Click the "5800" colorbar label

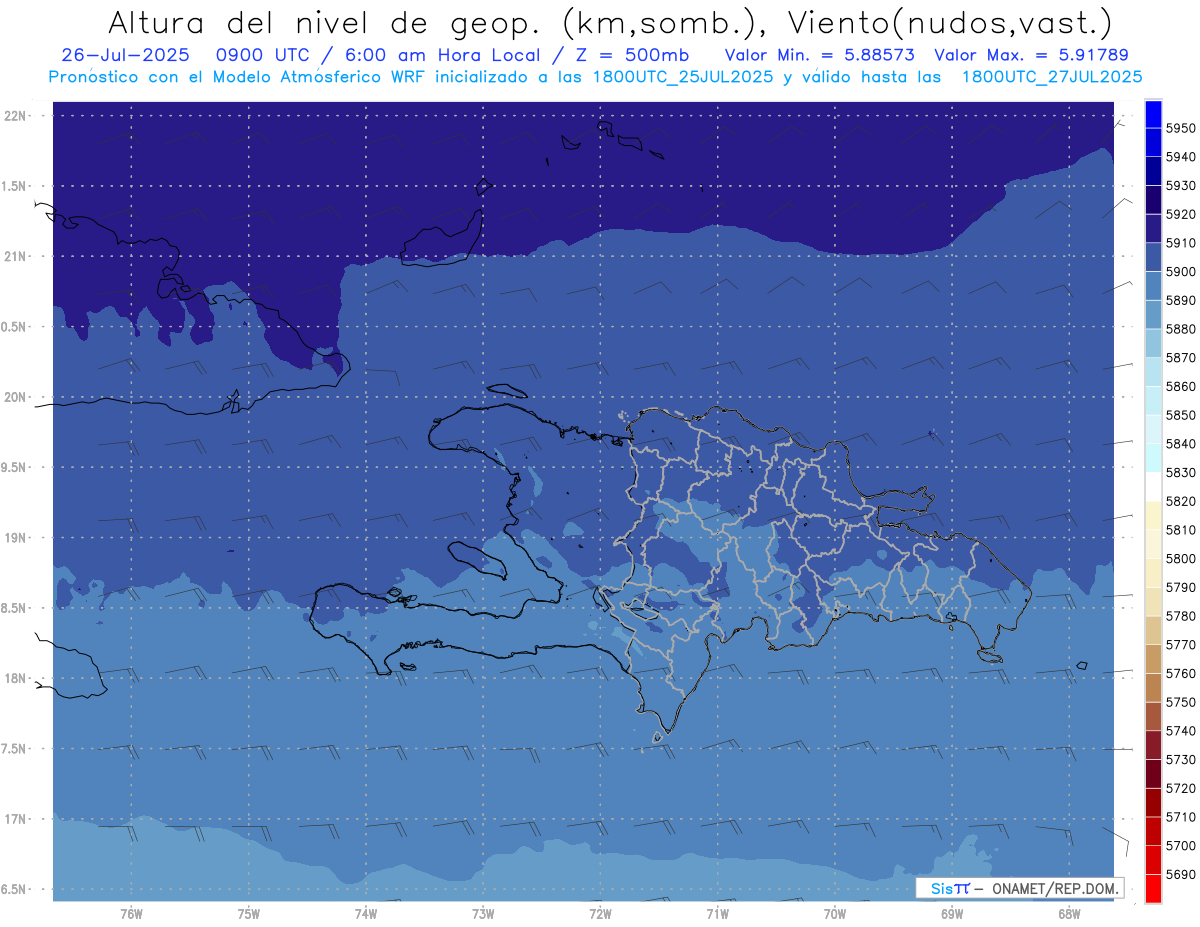[x=1180, y=559]
